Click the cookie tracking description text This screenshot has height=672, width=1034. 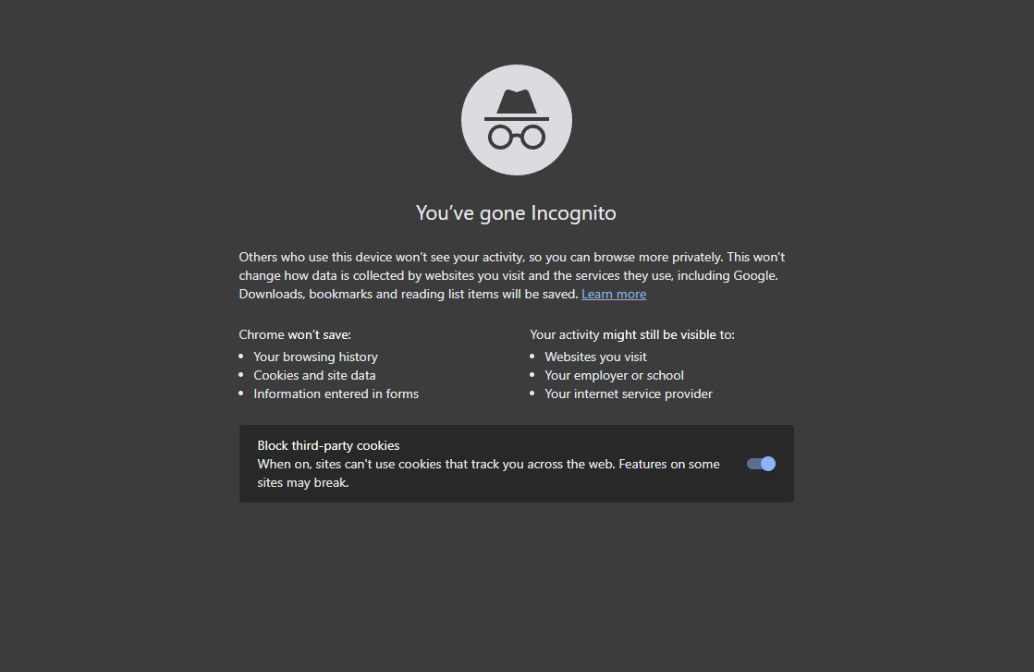pos(488,473)
